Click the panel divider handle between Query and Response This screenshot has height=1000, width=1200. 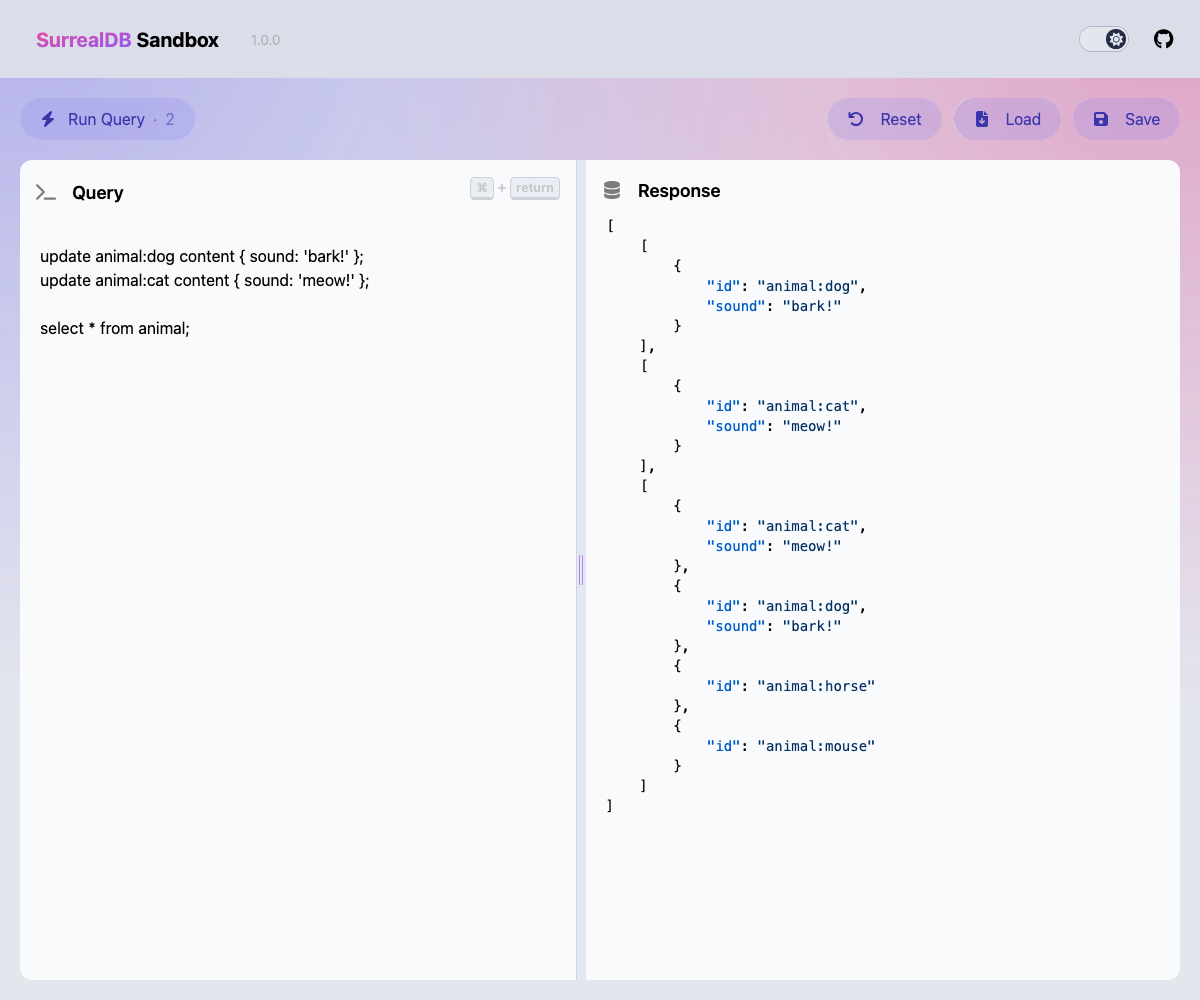coord(581,570)
